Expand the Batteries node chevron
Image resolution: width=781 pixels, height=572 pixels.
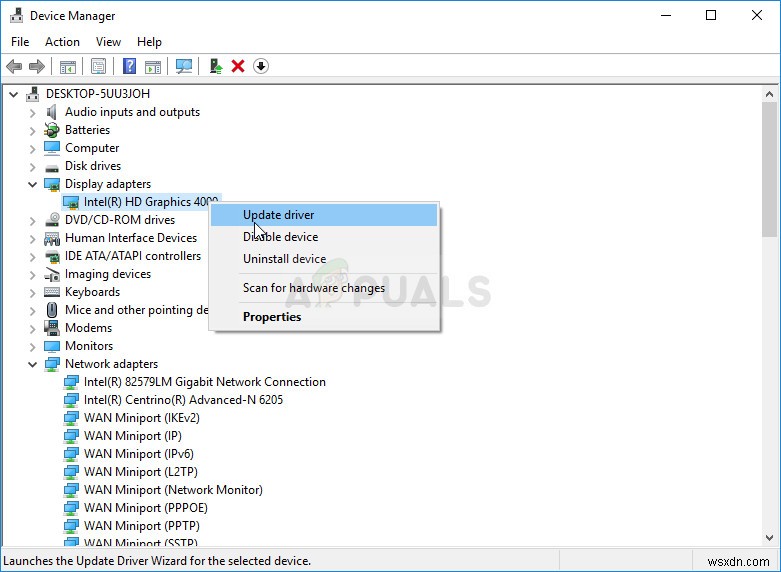[x=32, y=131]
